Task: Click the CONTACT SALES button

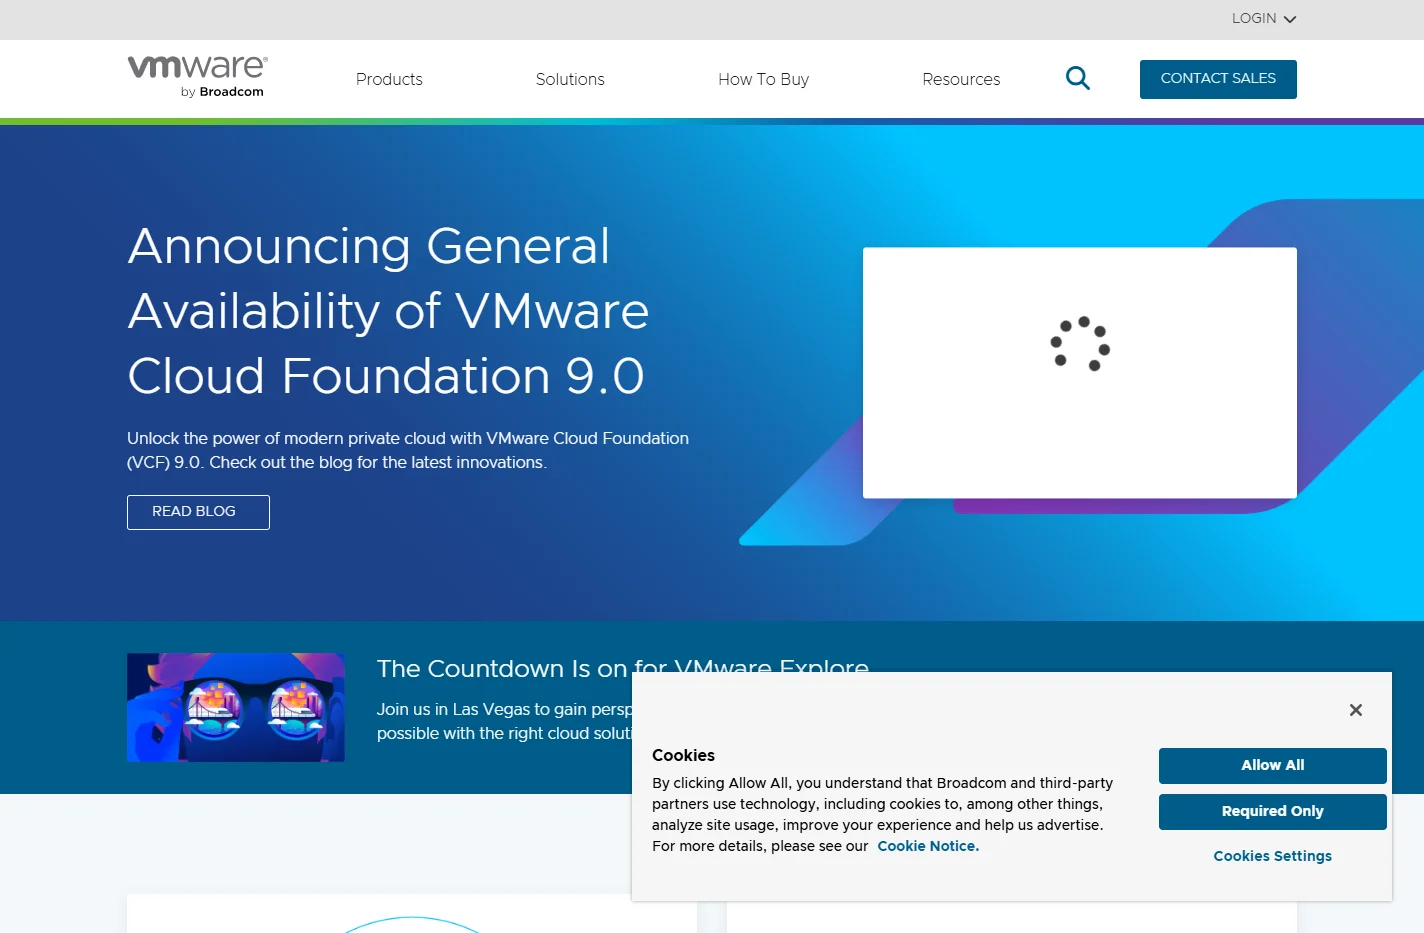Action: (1218, 79)
